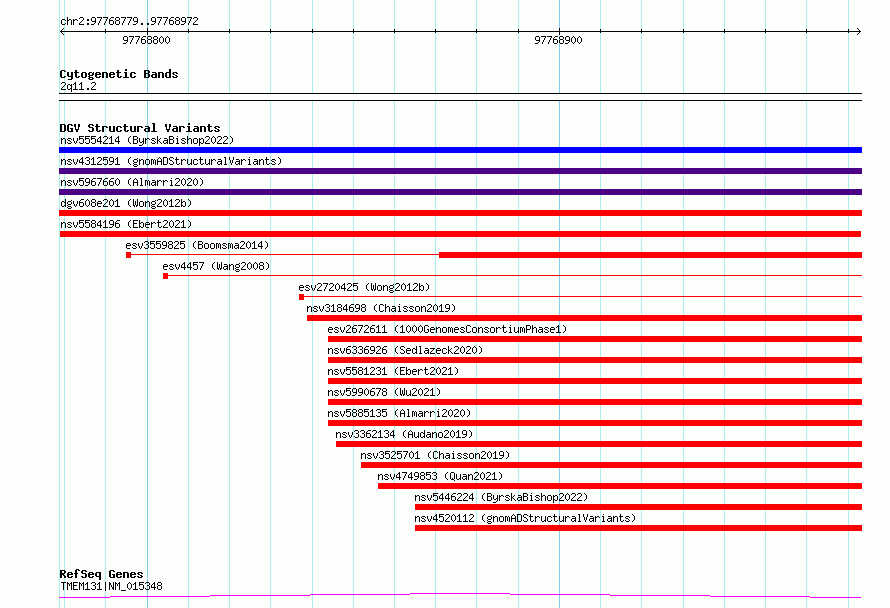Click the nsv3362134 (Audano2019) label
Image resolution: width=890 pixels, height=608 pixels.
[404, 434]
